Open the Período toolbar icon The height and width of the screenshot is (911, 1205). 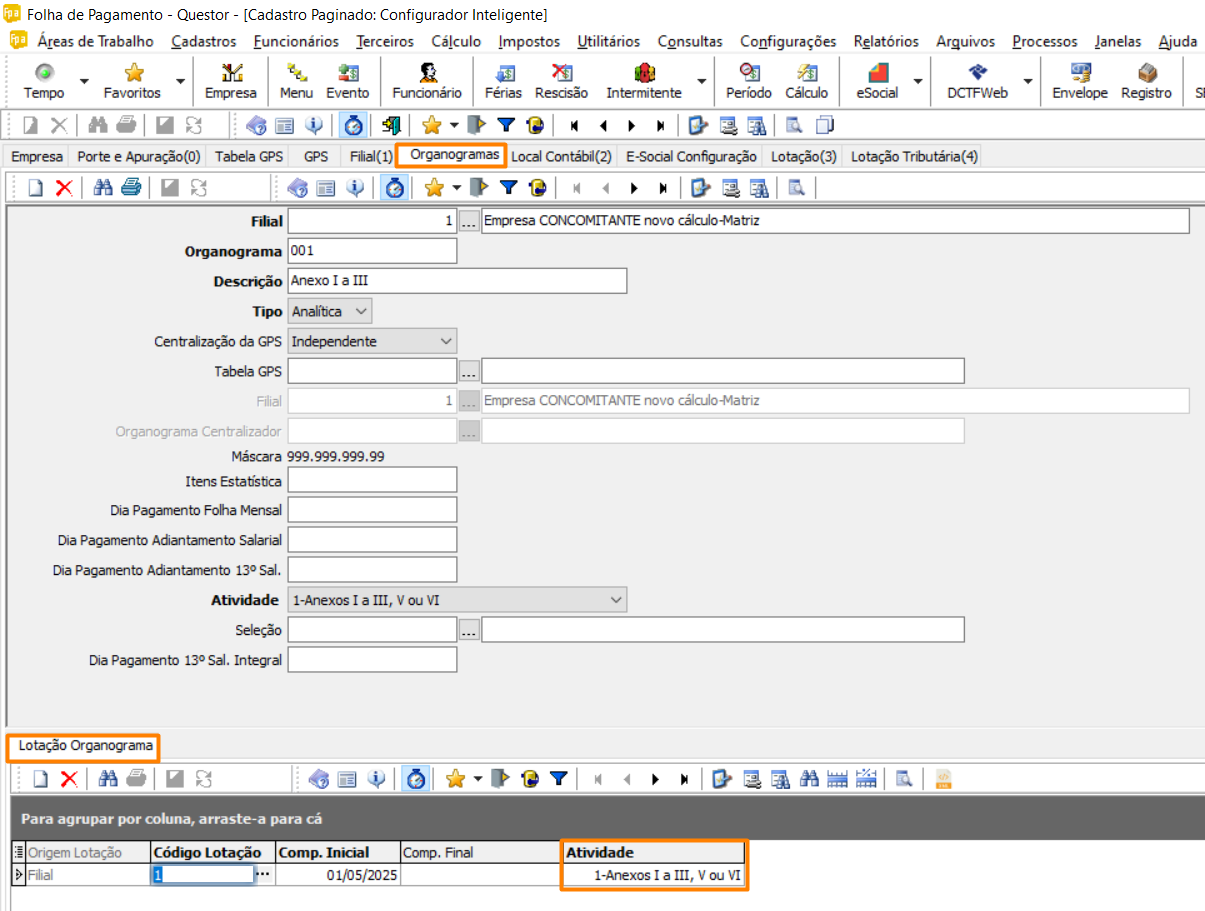pos(749,81)
